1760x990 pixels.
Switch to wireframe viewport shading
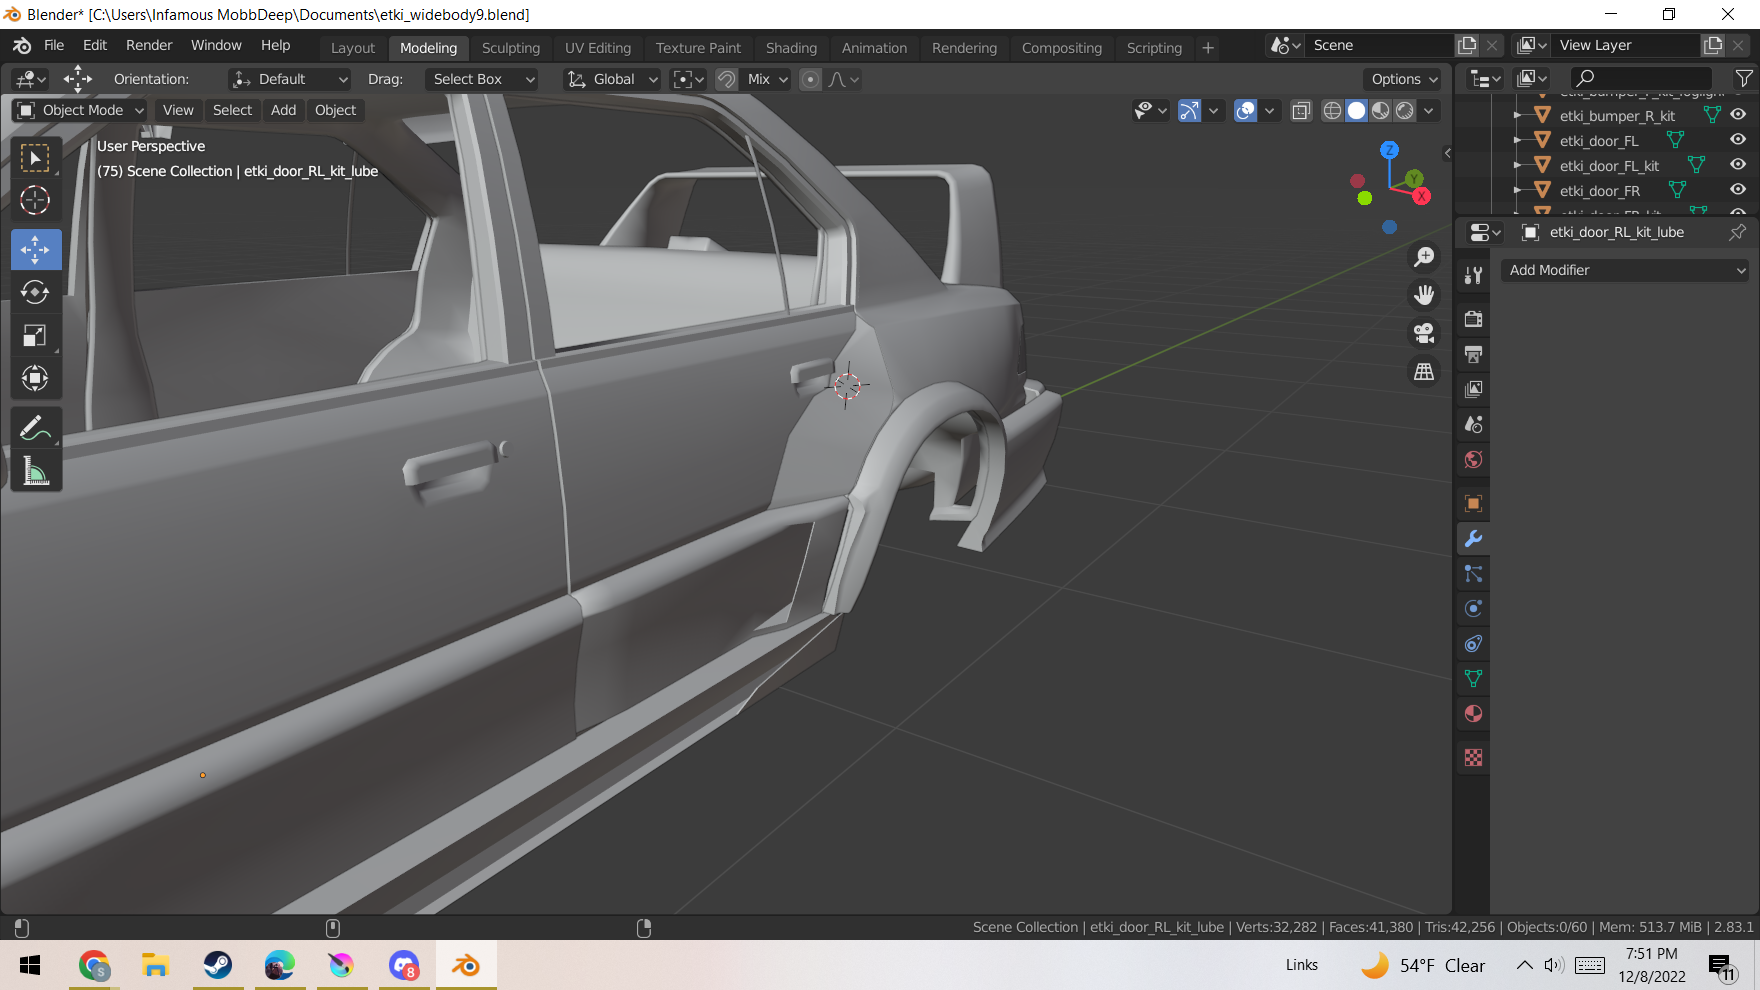pyautogui.click(x=1332, y=110)
